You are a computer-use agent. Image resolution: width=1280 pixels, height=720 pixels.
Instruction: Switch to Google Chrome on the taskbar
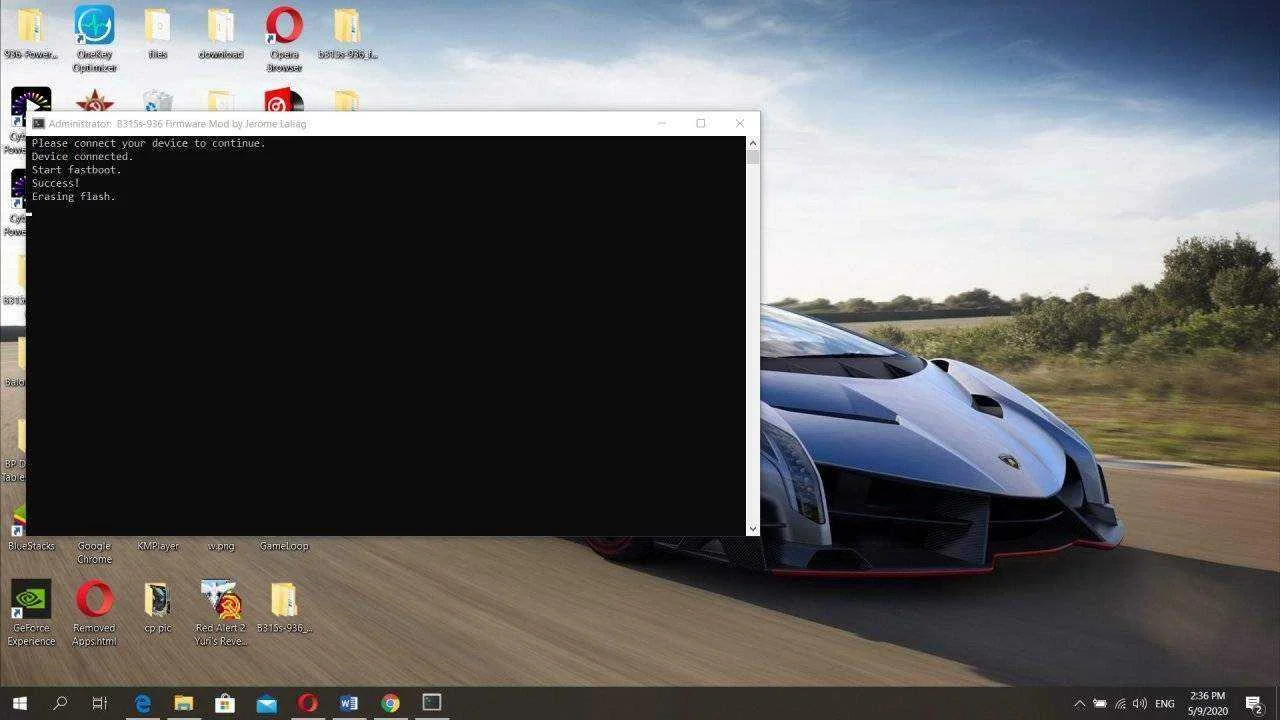point(390,703)
